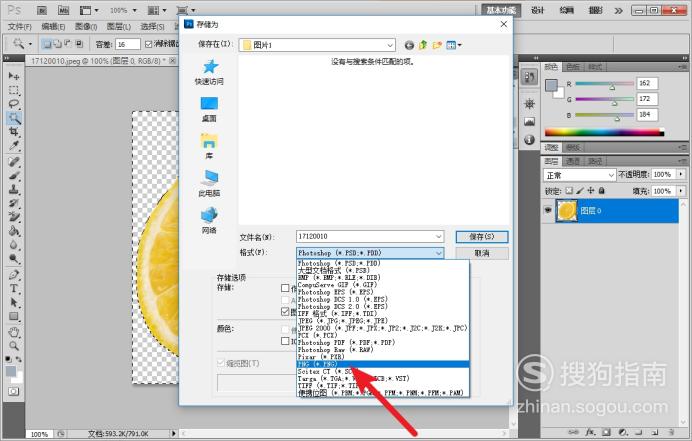Toggle anti-alias checkbox in options bar
The width and height of the screenshot is (692, 441).
click(148, 44)
